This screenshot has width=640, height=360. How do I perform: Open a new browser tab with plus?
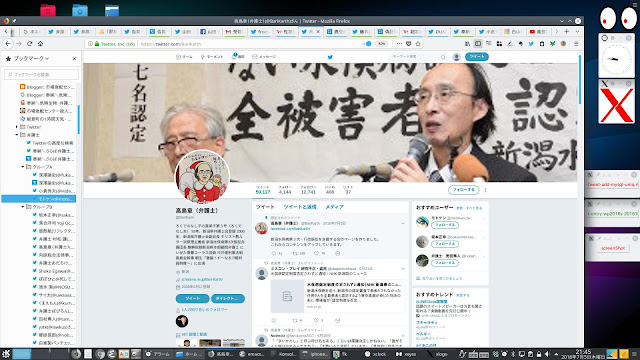coord(567,31)
